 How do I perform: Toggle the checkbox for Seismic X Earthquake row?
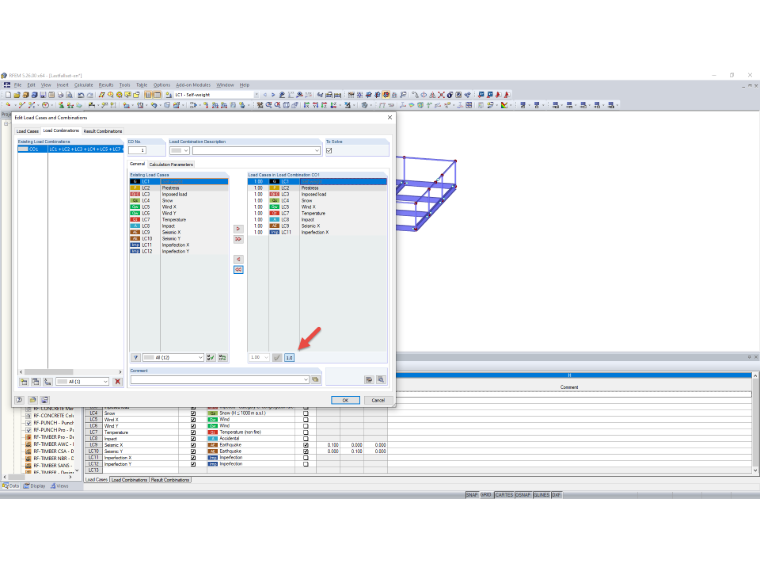point(305,445)
